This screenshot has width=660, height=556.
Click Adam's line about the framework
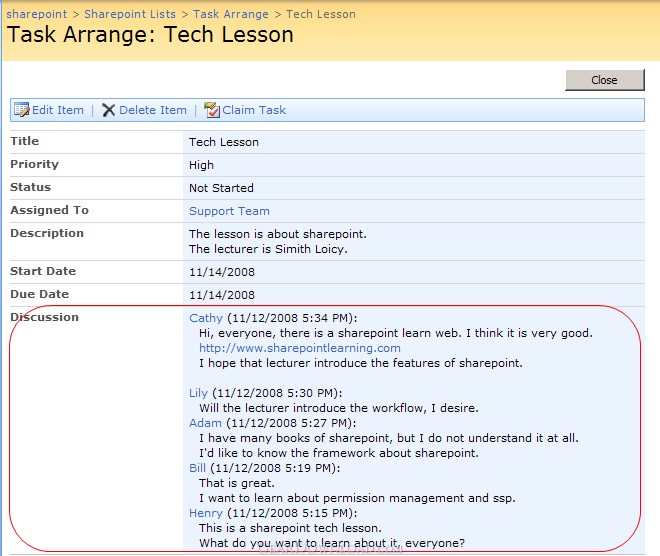[339, 453]
